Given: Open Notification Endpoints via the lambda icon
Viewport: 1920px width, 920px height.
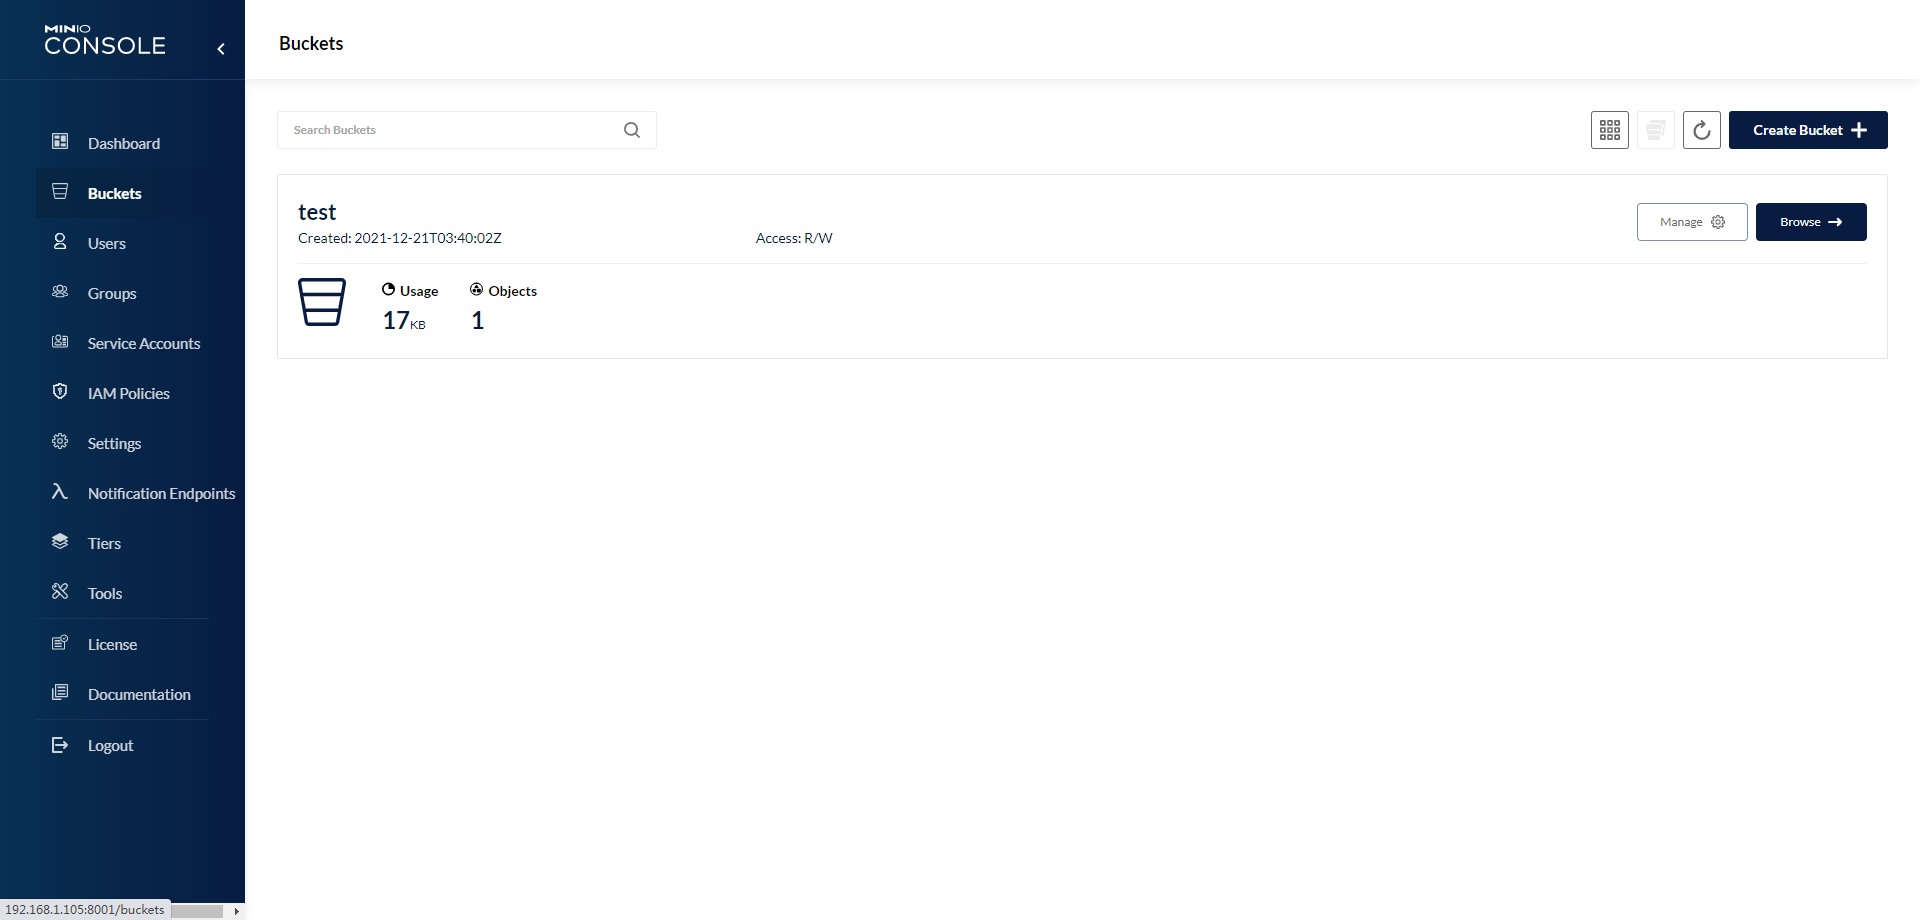Looking at the screenshot, I should pos(60,491).
